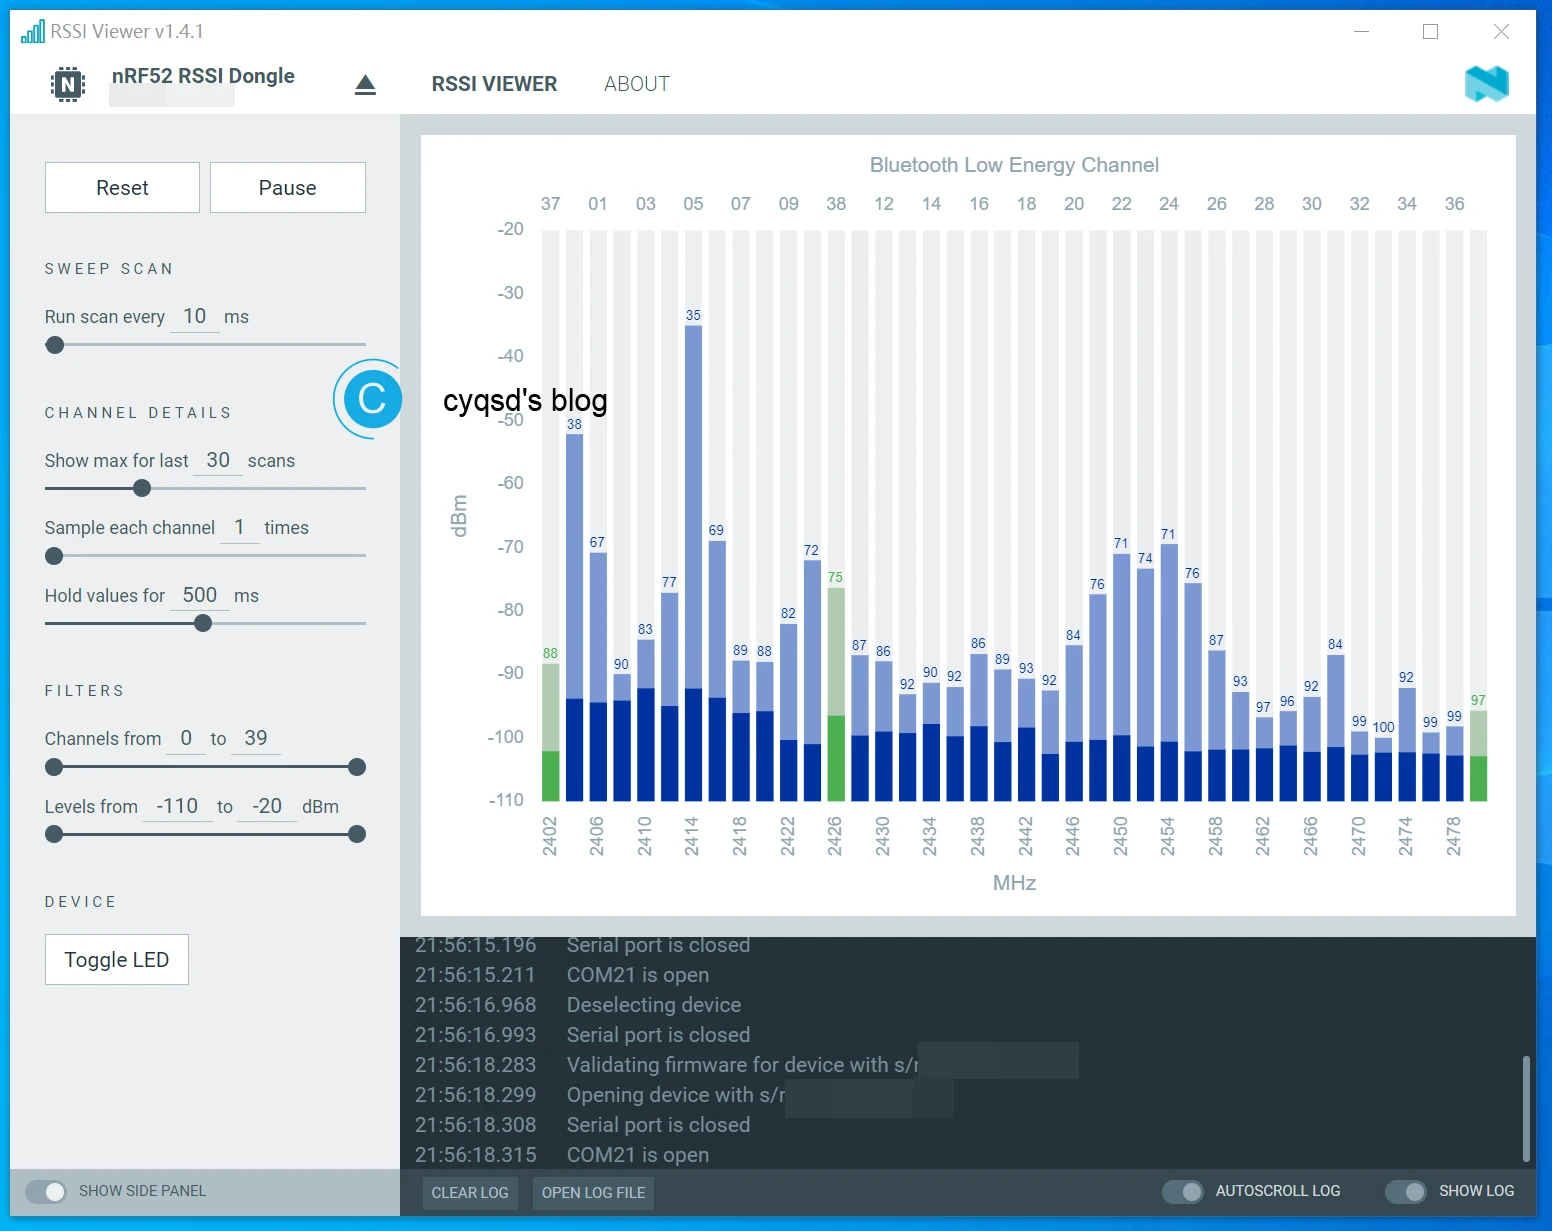The height and width of the screenshot is (1231, 1552).
Task: Click the Channels from input showing 0
Action: point(186,738)
